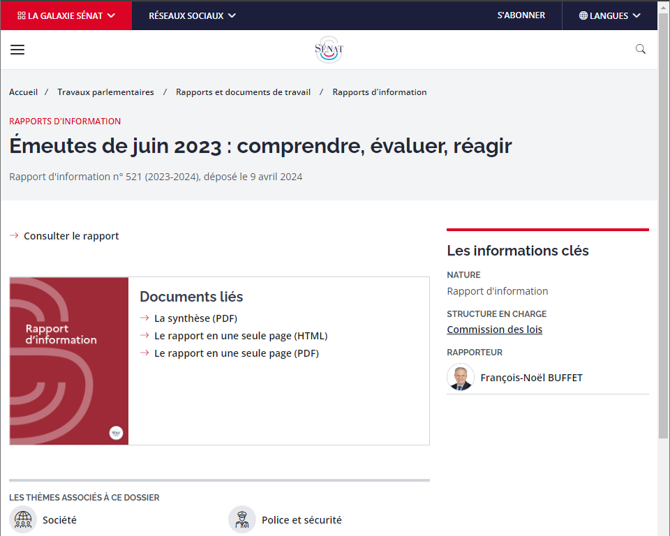
Task: Open Rapports d'information breadcrumb link
Action: tap(379, 92)
